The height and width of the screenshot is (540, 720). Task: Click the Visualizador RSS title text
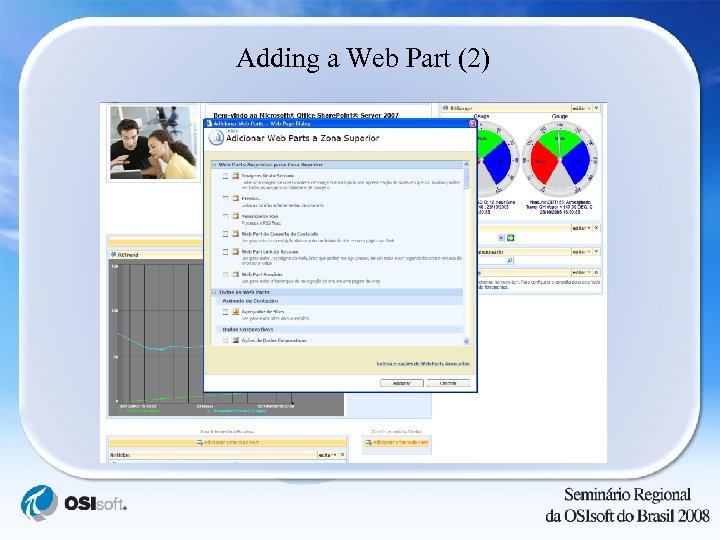tap(260, 216)
